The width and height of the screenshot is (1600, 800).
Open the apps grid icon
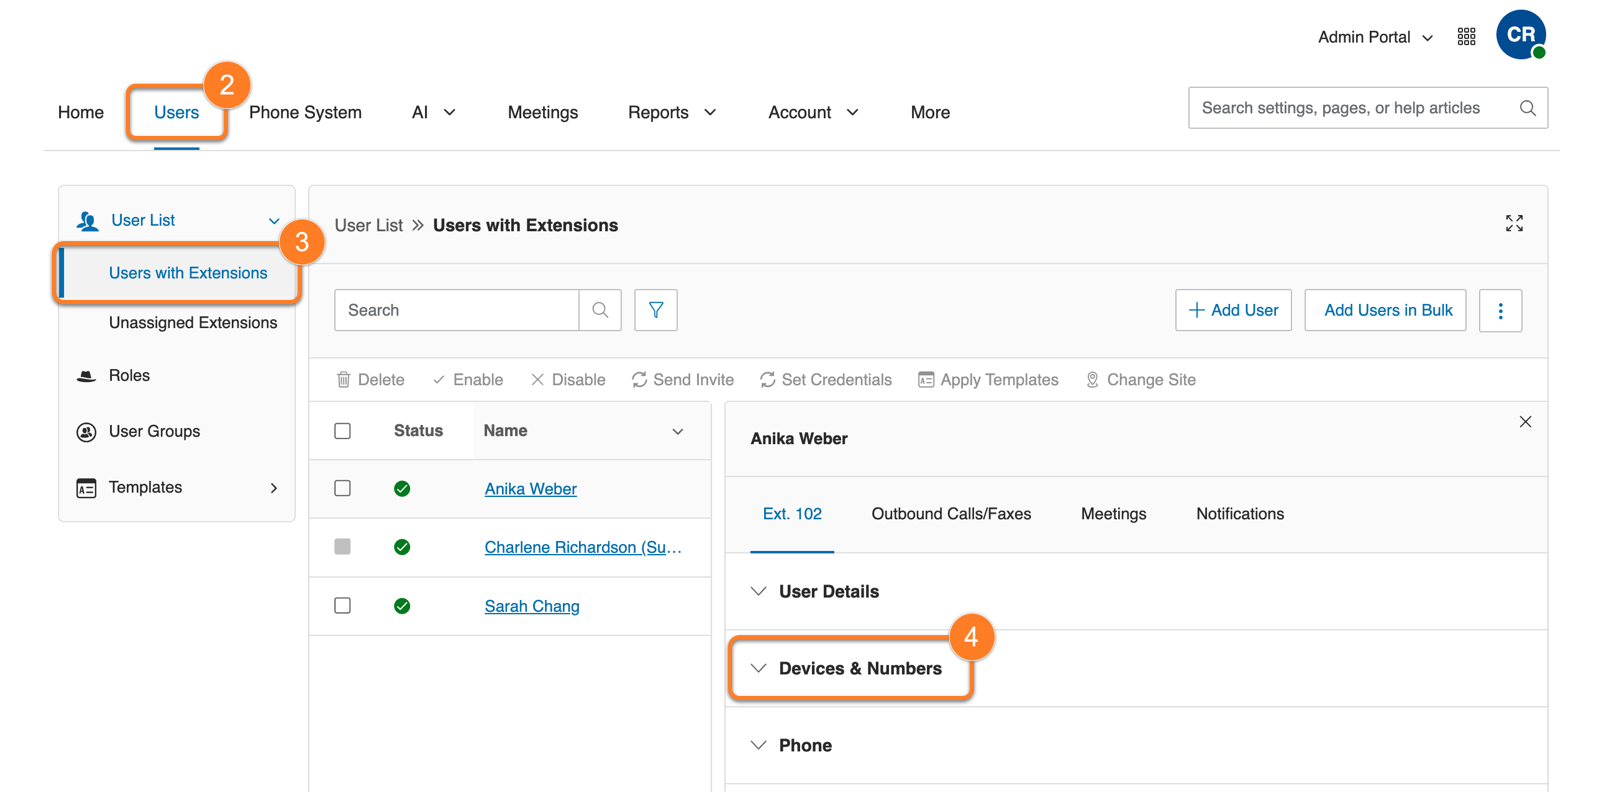coord(1466,37)
